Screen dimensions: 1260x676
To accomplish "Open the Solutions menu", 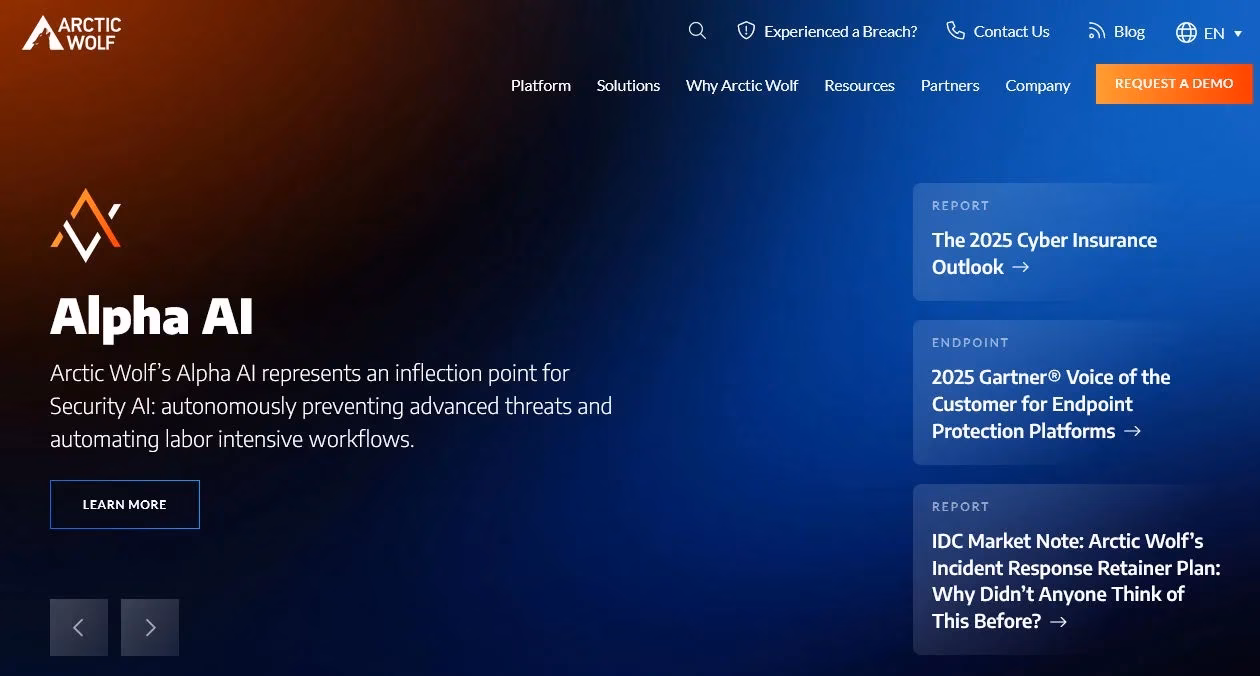I will 628,85.
